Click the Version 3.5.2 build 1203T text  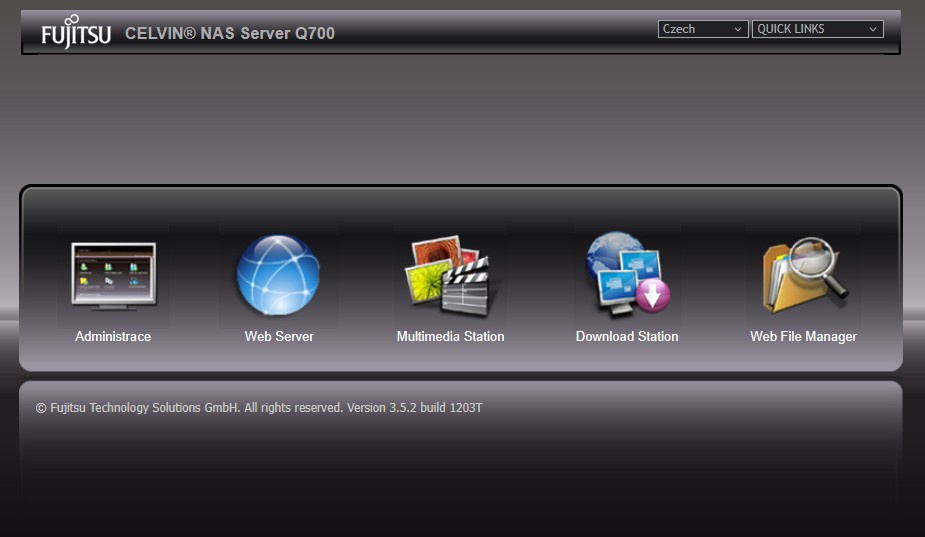click(415, 408)
